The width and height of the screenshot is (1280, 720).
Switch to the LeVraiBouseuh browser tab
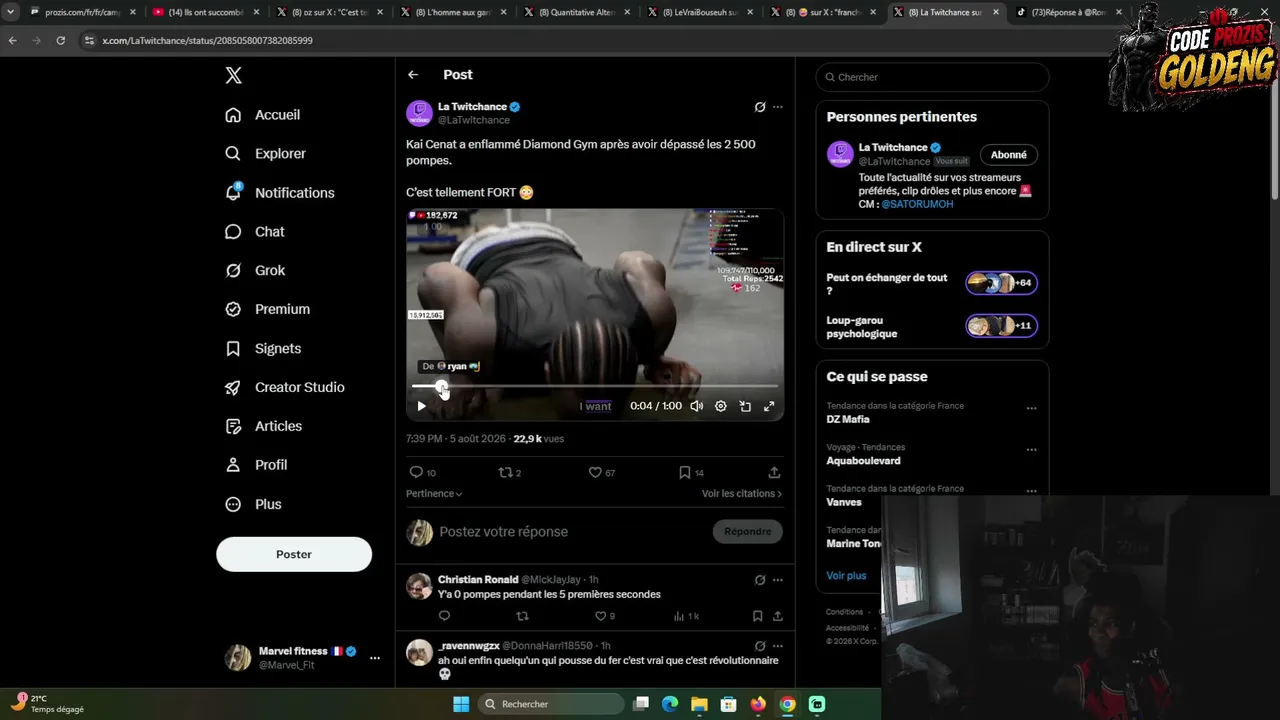[702, 12]
